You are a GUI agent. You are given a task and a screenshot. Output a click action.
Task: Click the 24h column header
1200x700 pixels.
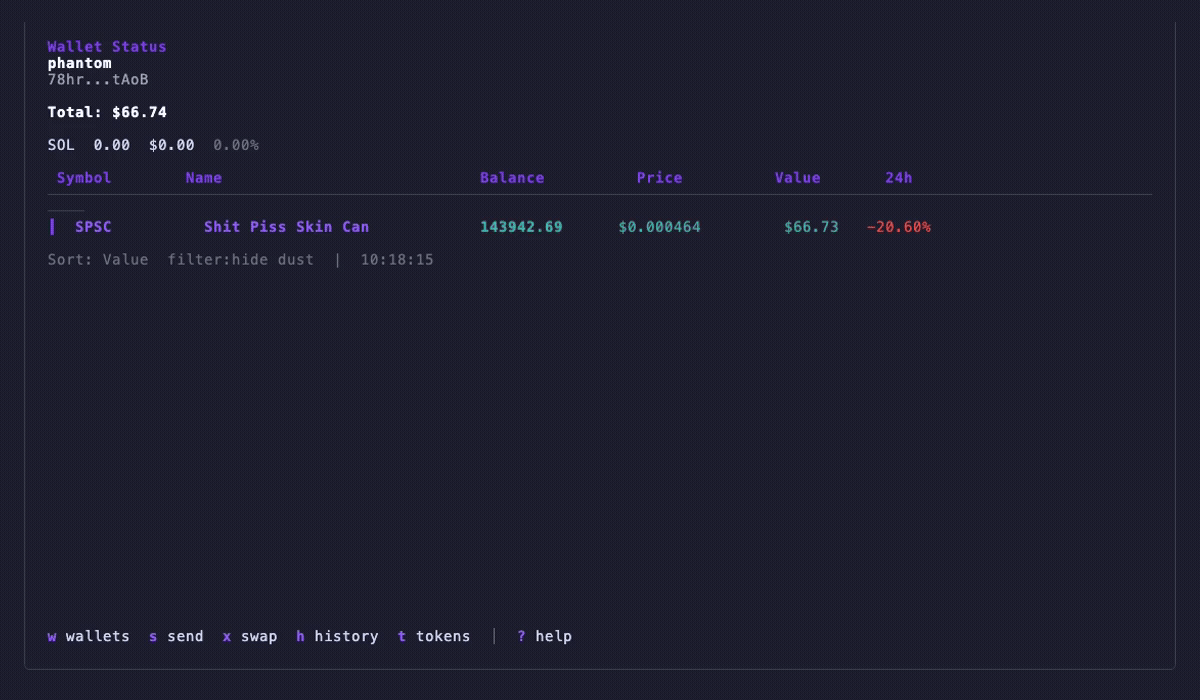899,178
